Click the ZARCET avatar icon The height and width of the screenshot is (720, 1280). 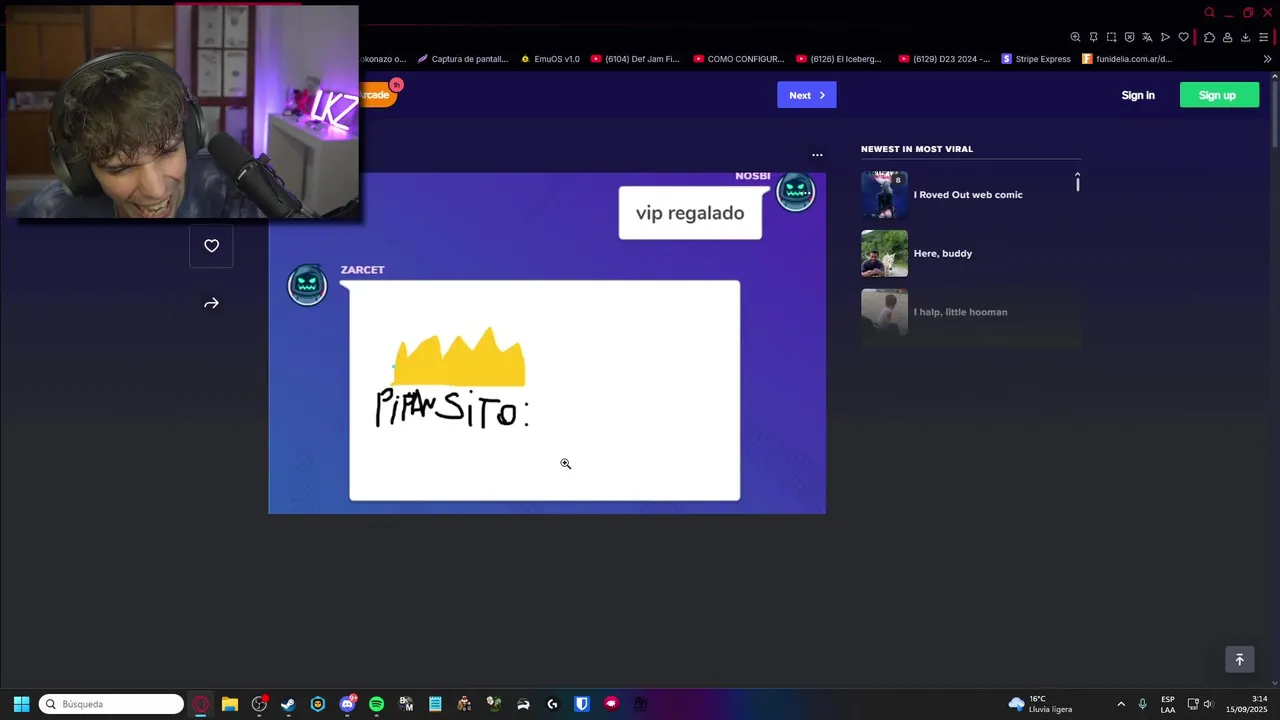(x=307, y=285)
